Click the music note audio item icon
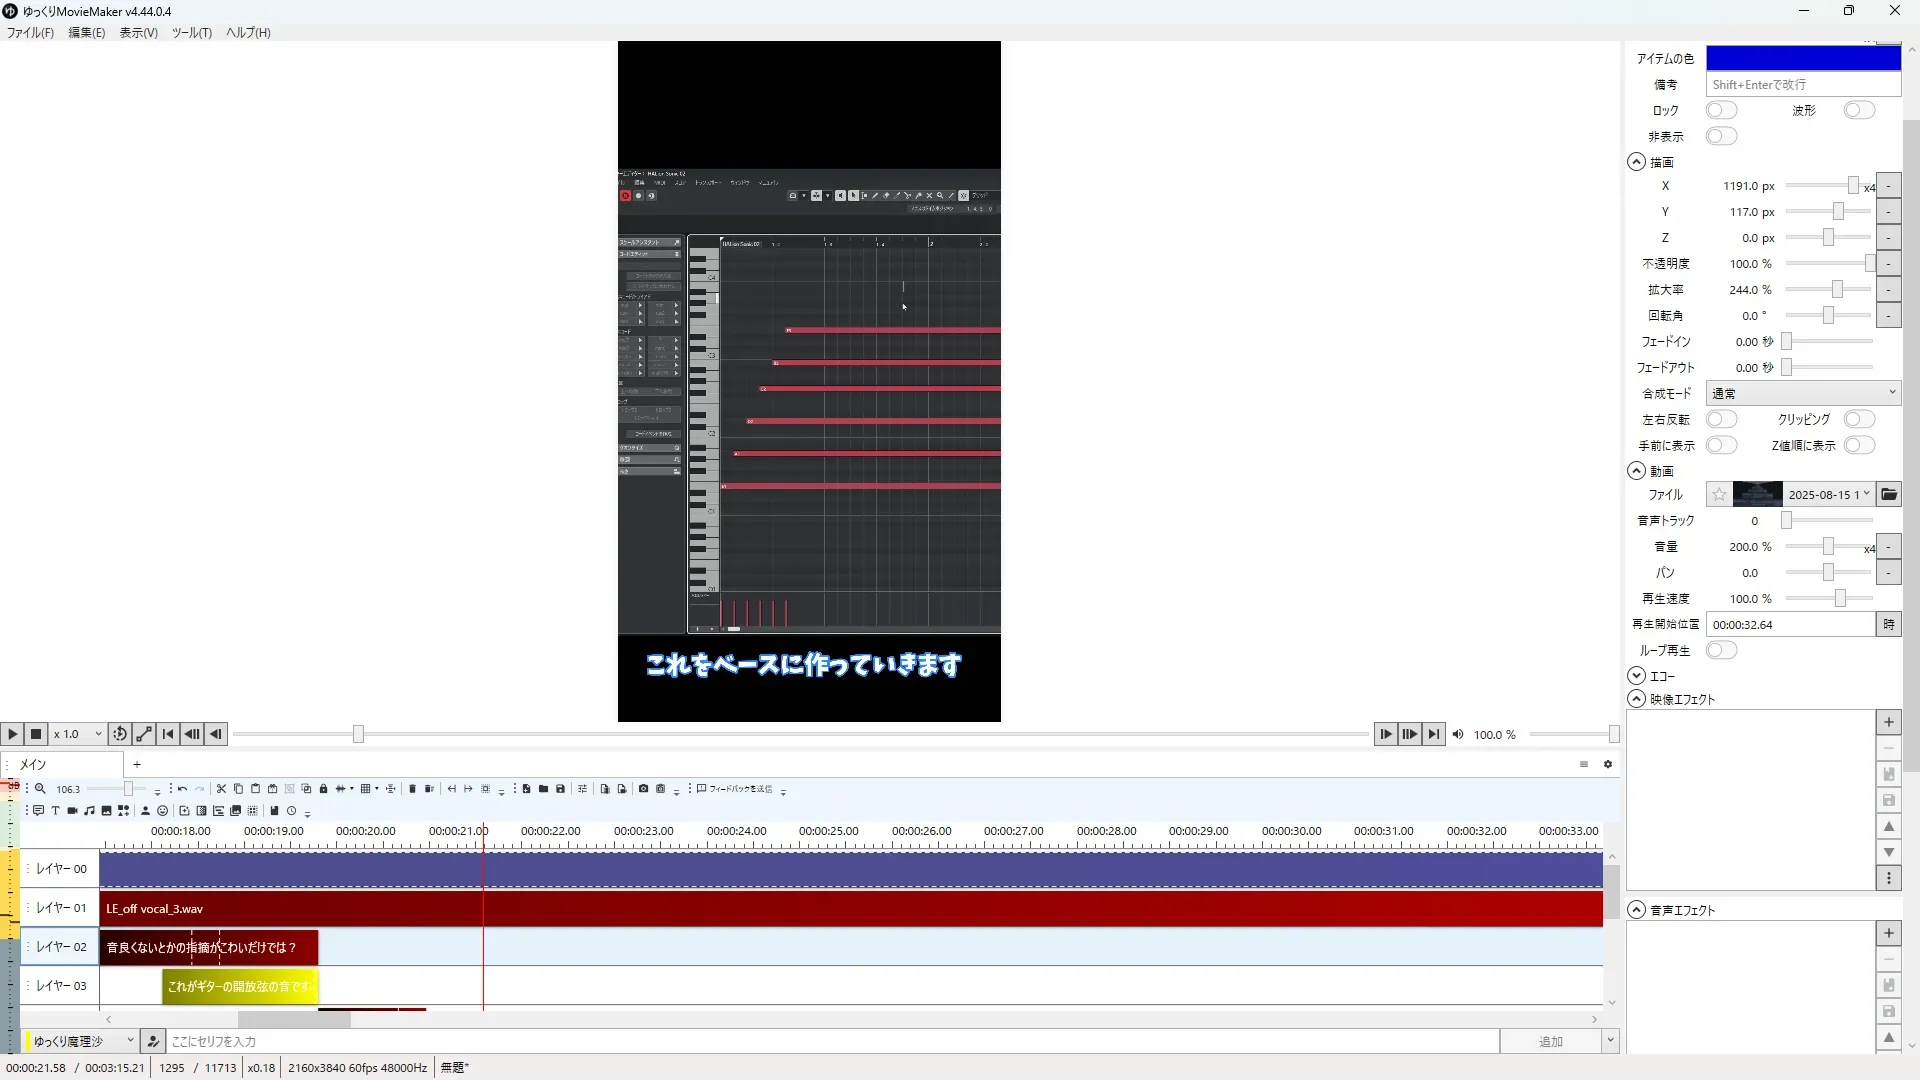 tap(89, 811)
